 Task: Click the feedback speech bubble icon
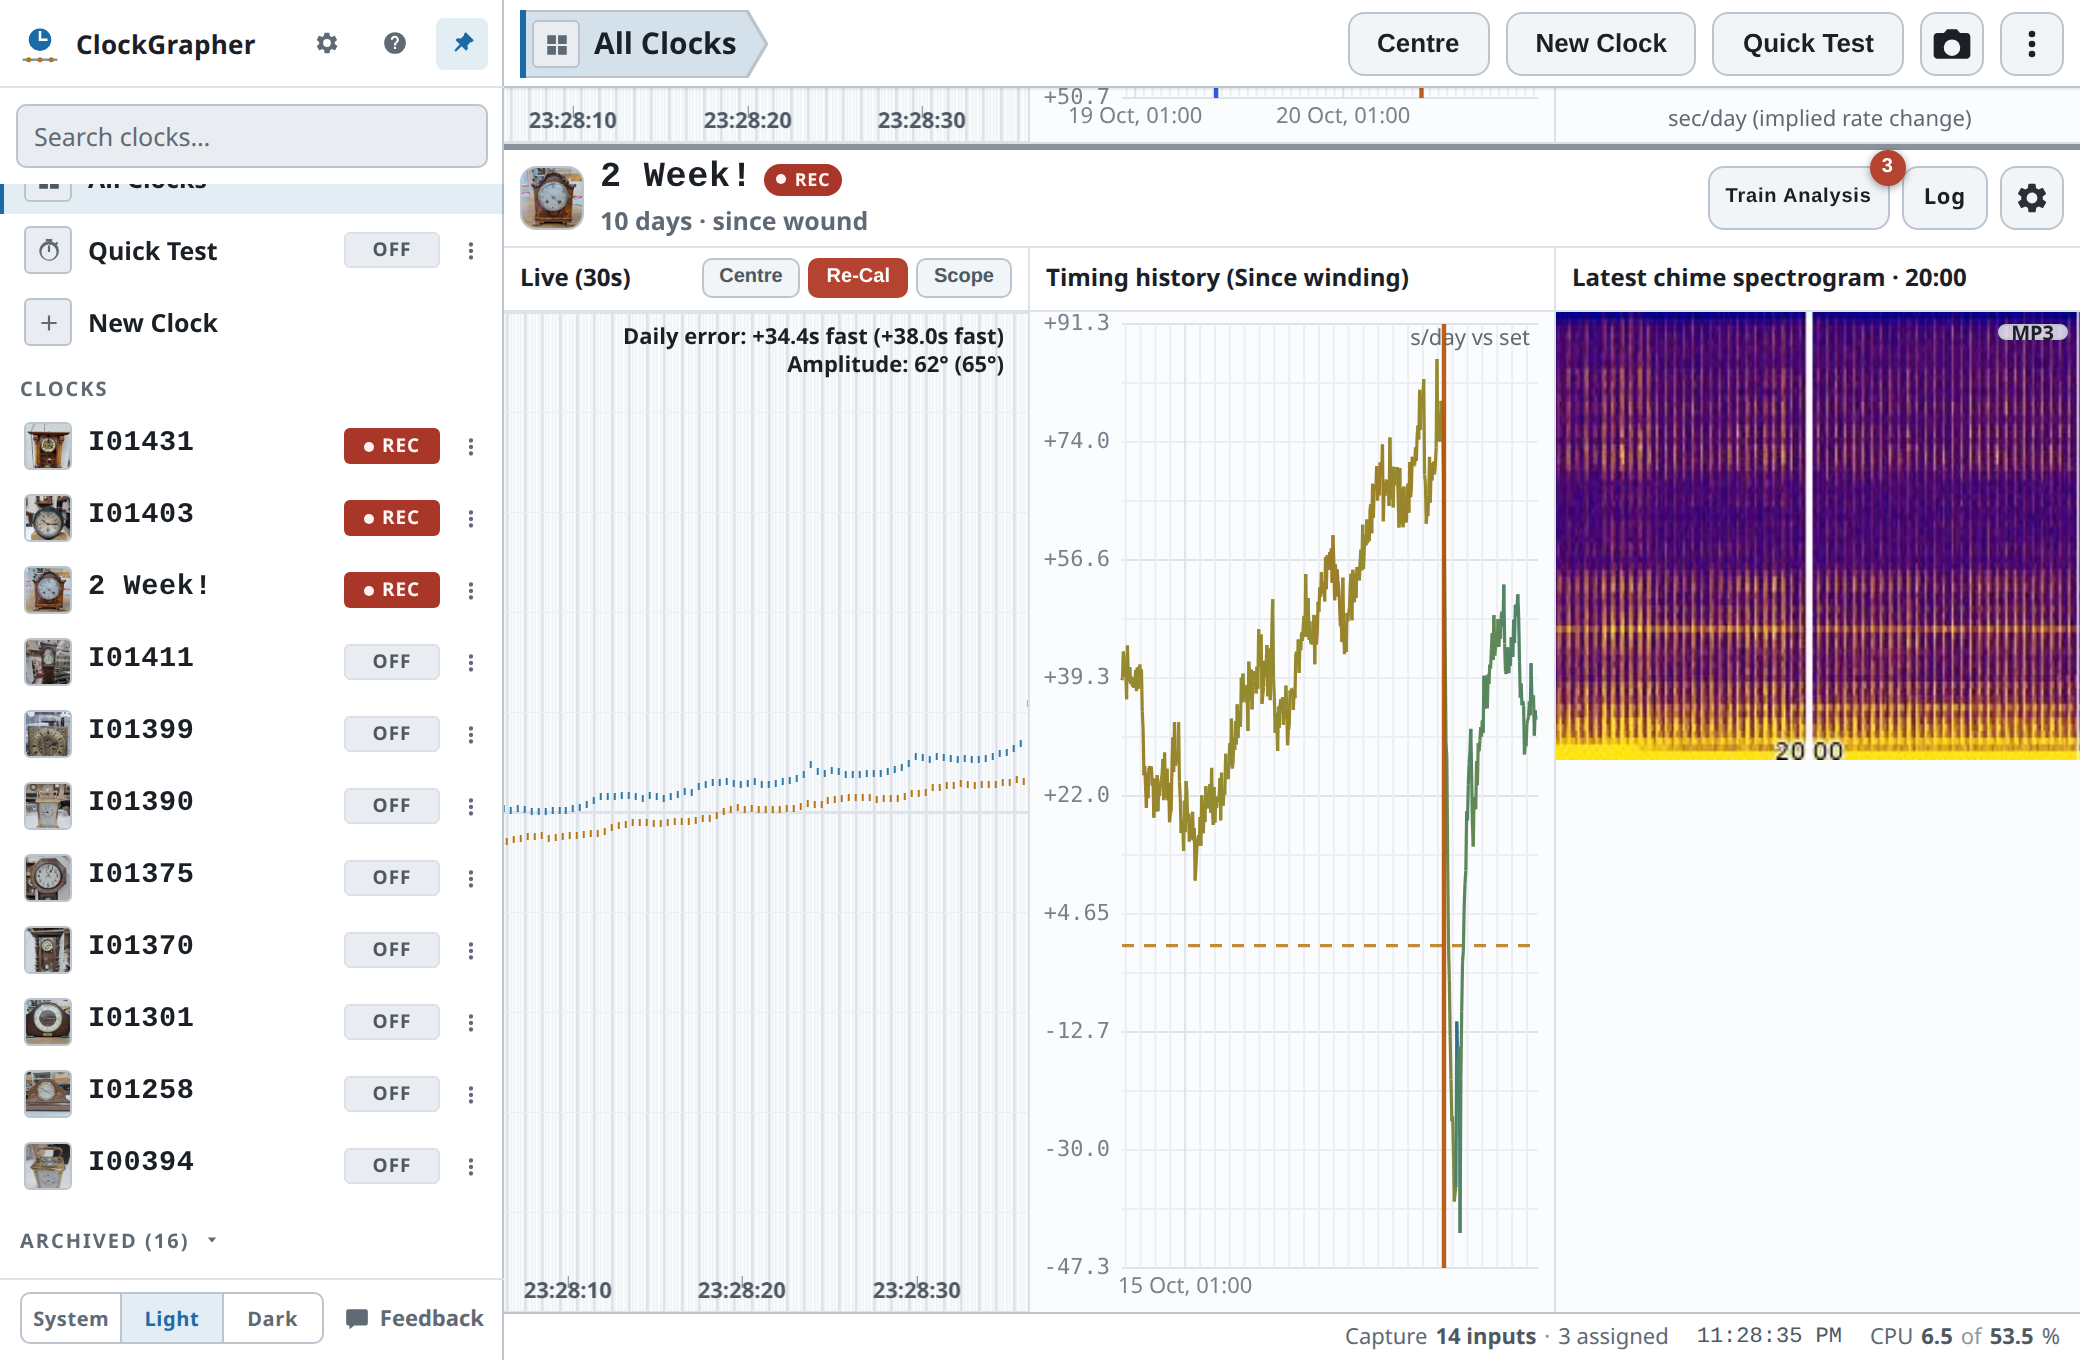tap(356, 1318)
